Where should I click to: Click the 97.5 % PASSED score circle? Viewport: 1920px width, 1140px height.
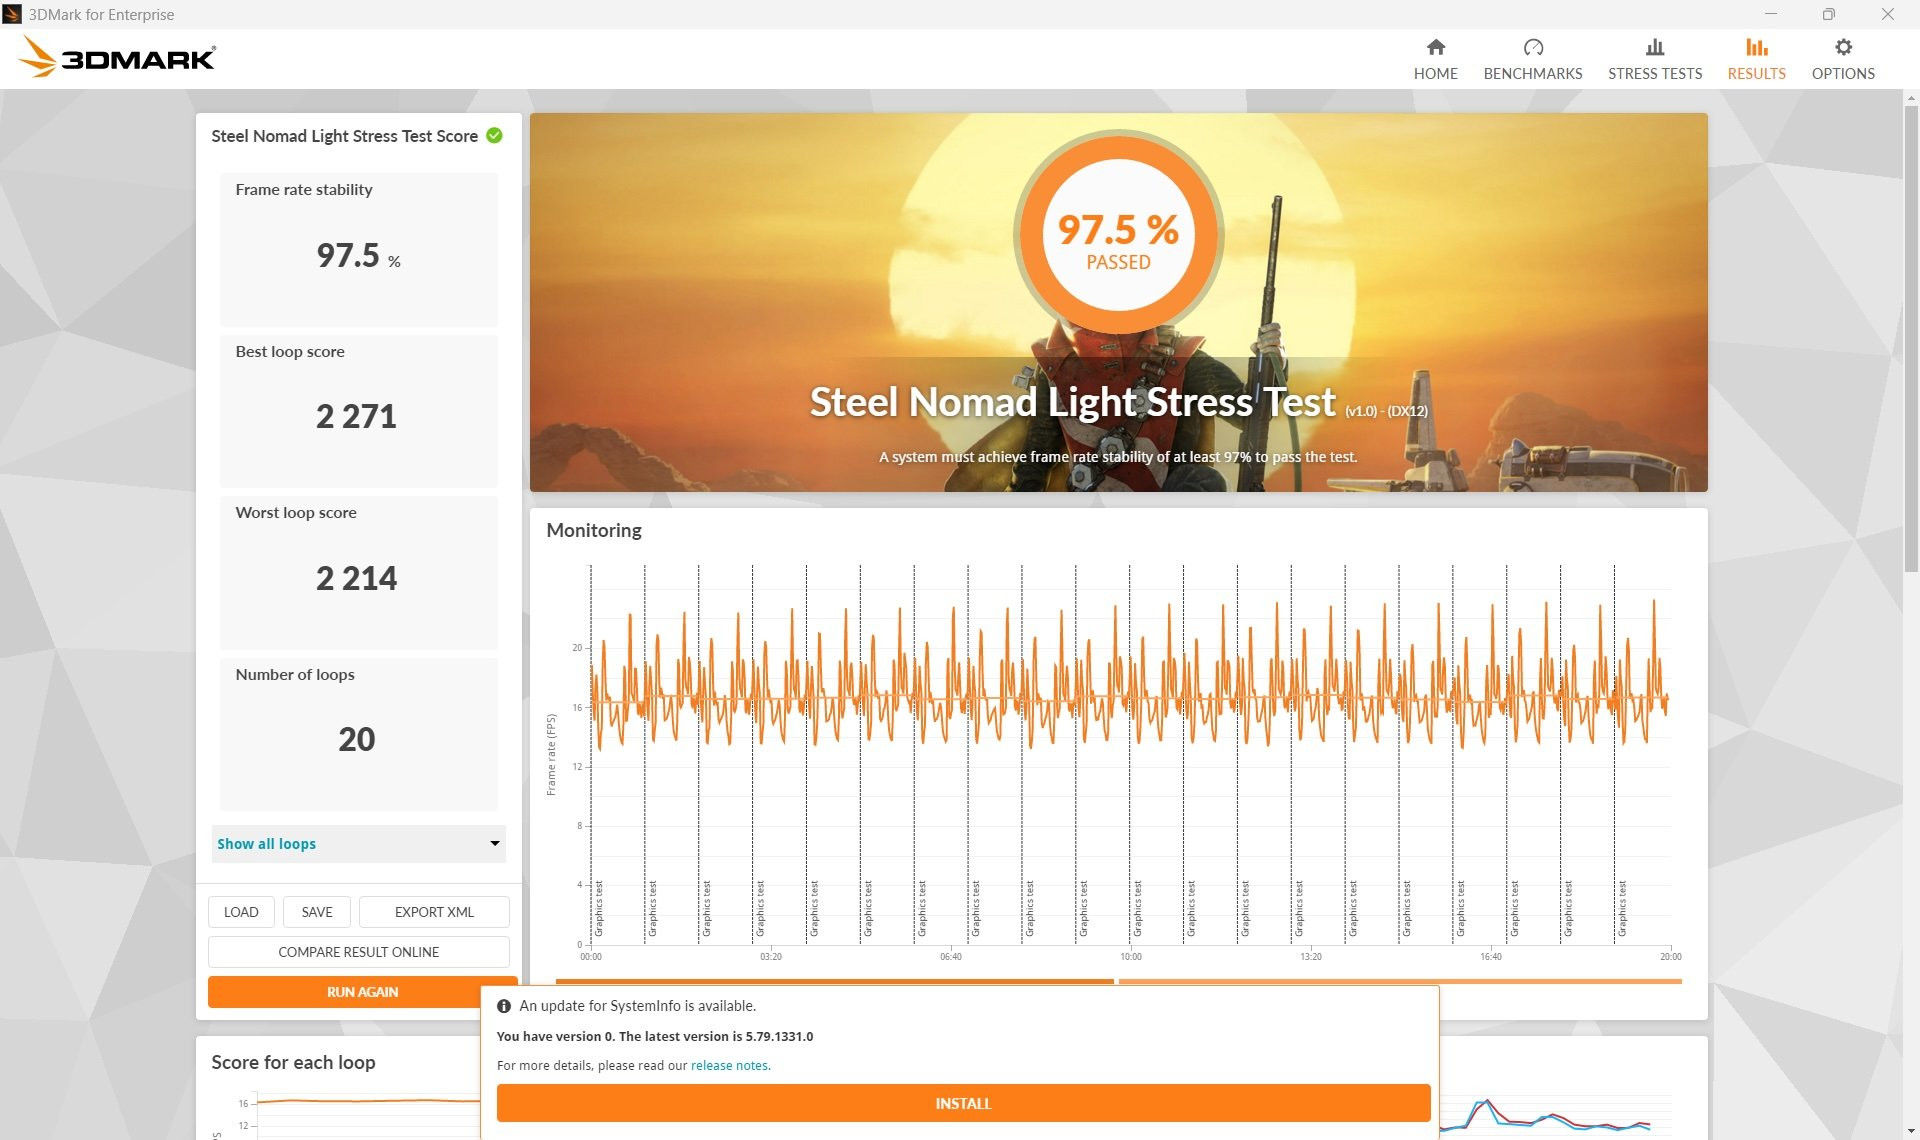tap(1118, 232)
